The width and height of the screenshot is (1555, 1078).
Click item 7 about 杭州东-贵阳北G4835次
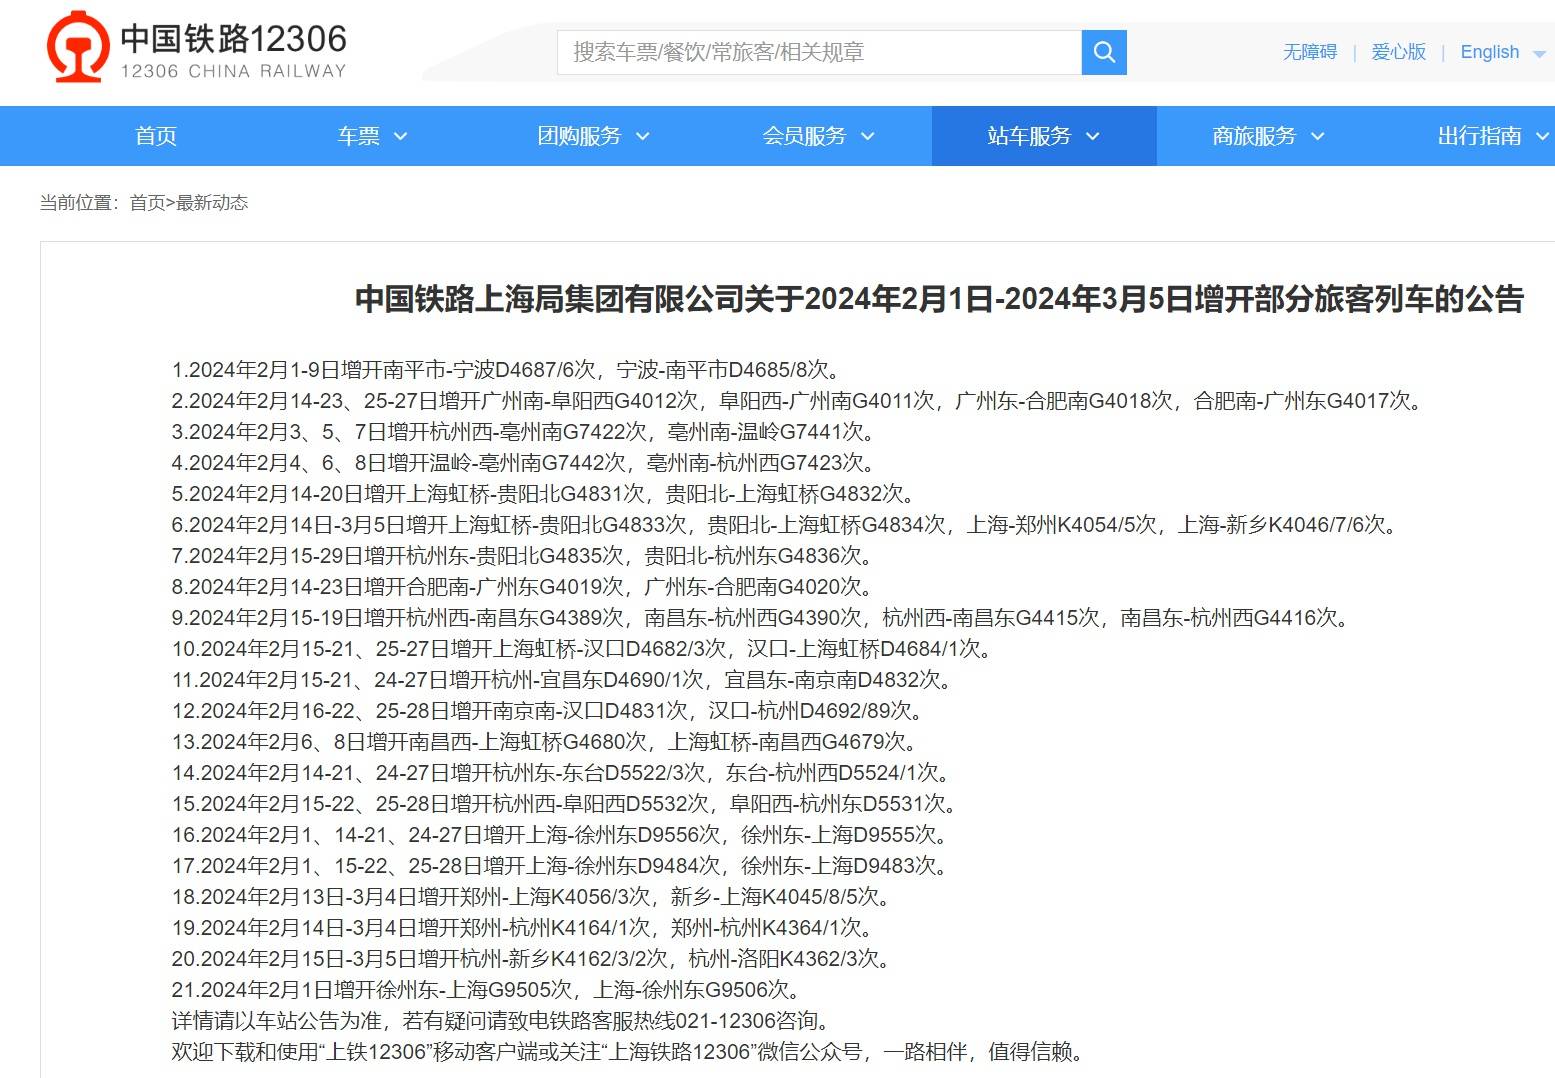coord(523,556)
